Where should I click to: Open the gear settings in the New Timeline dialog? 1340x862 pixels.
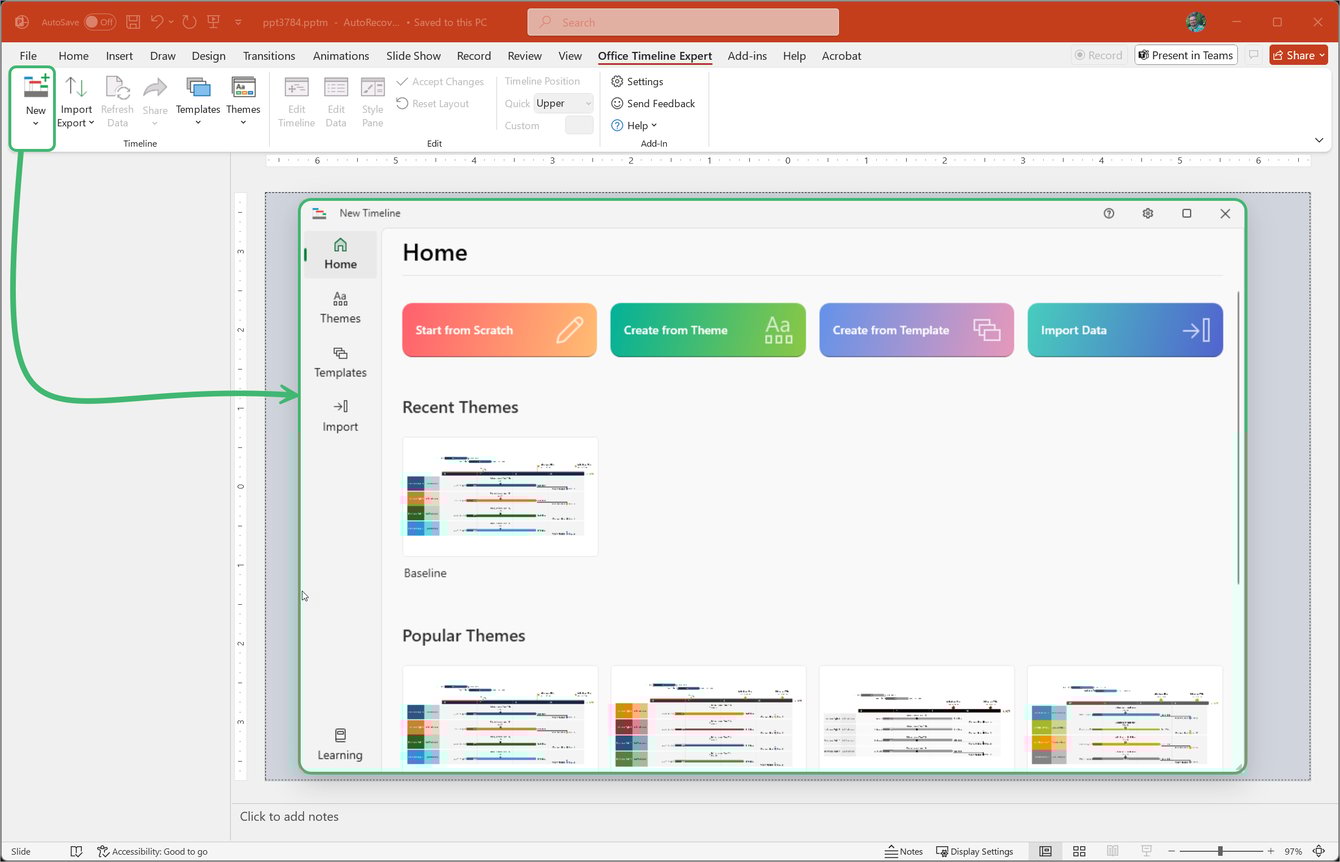(1147, 213)
